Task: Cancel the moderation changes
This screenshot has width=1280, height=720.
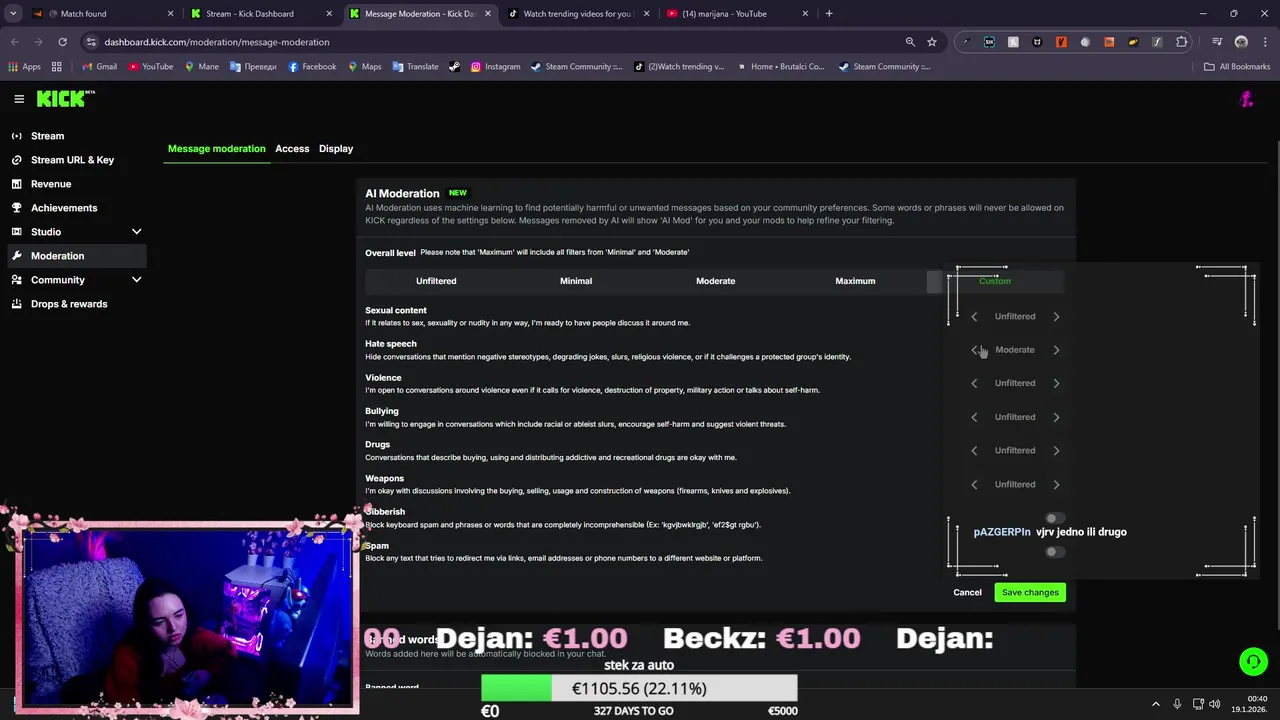Action: tap(967, 593)
